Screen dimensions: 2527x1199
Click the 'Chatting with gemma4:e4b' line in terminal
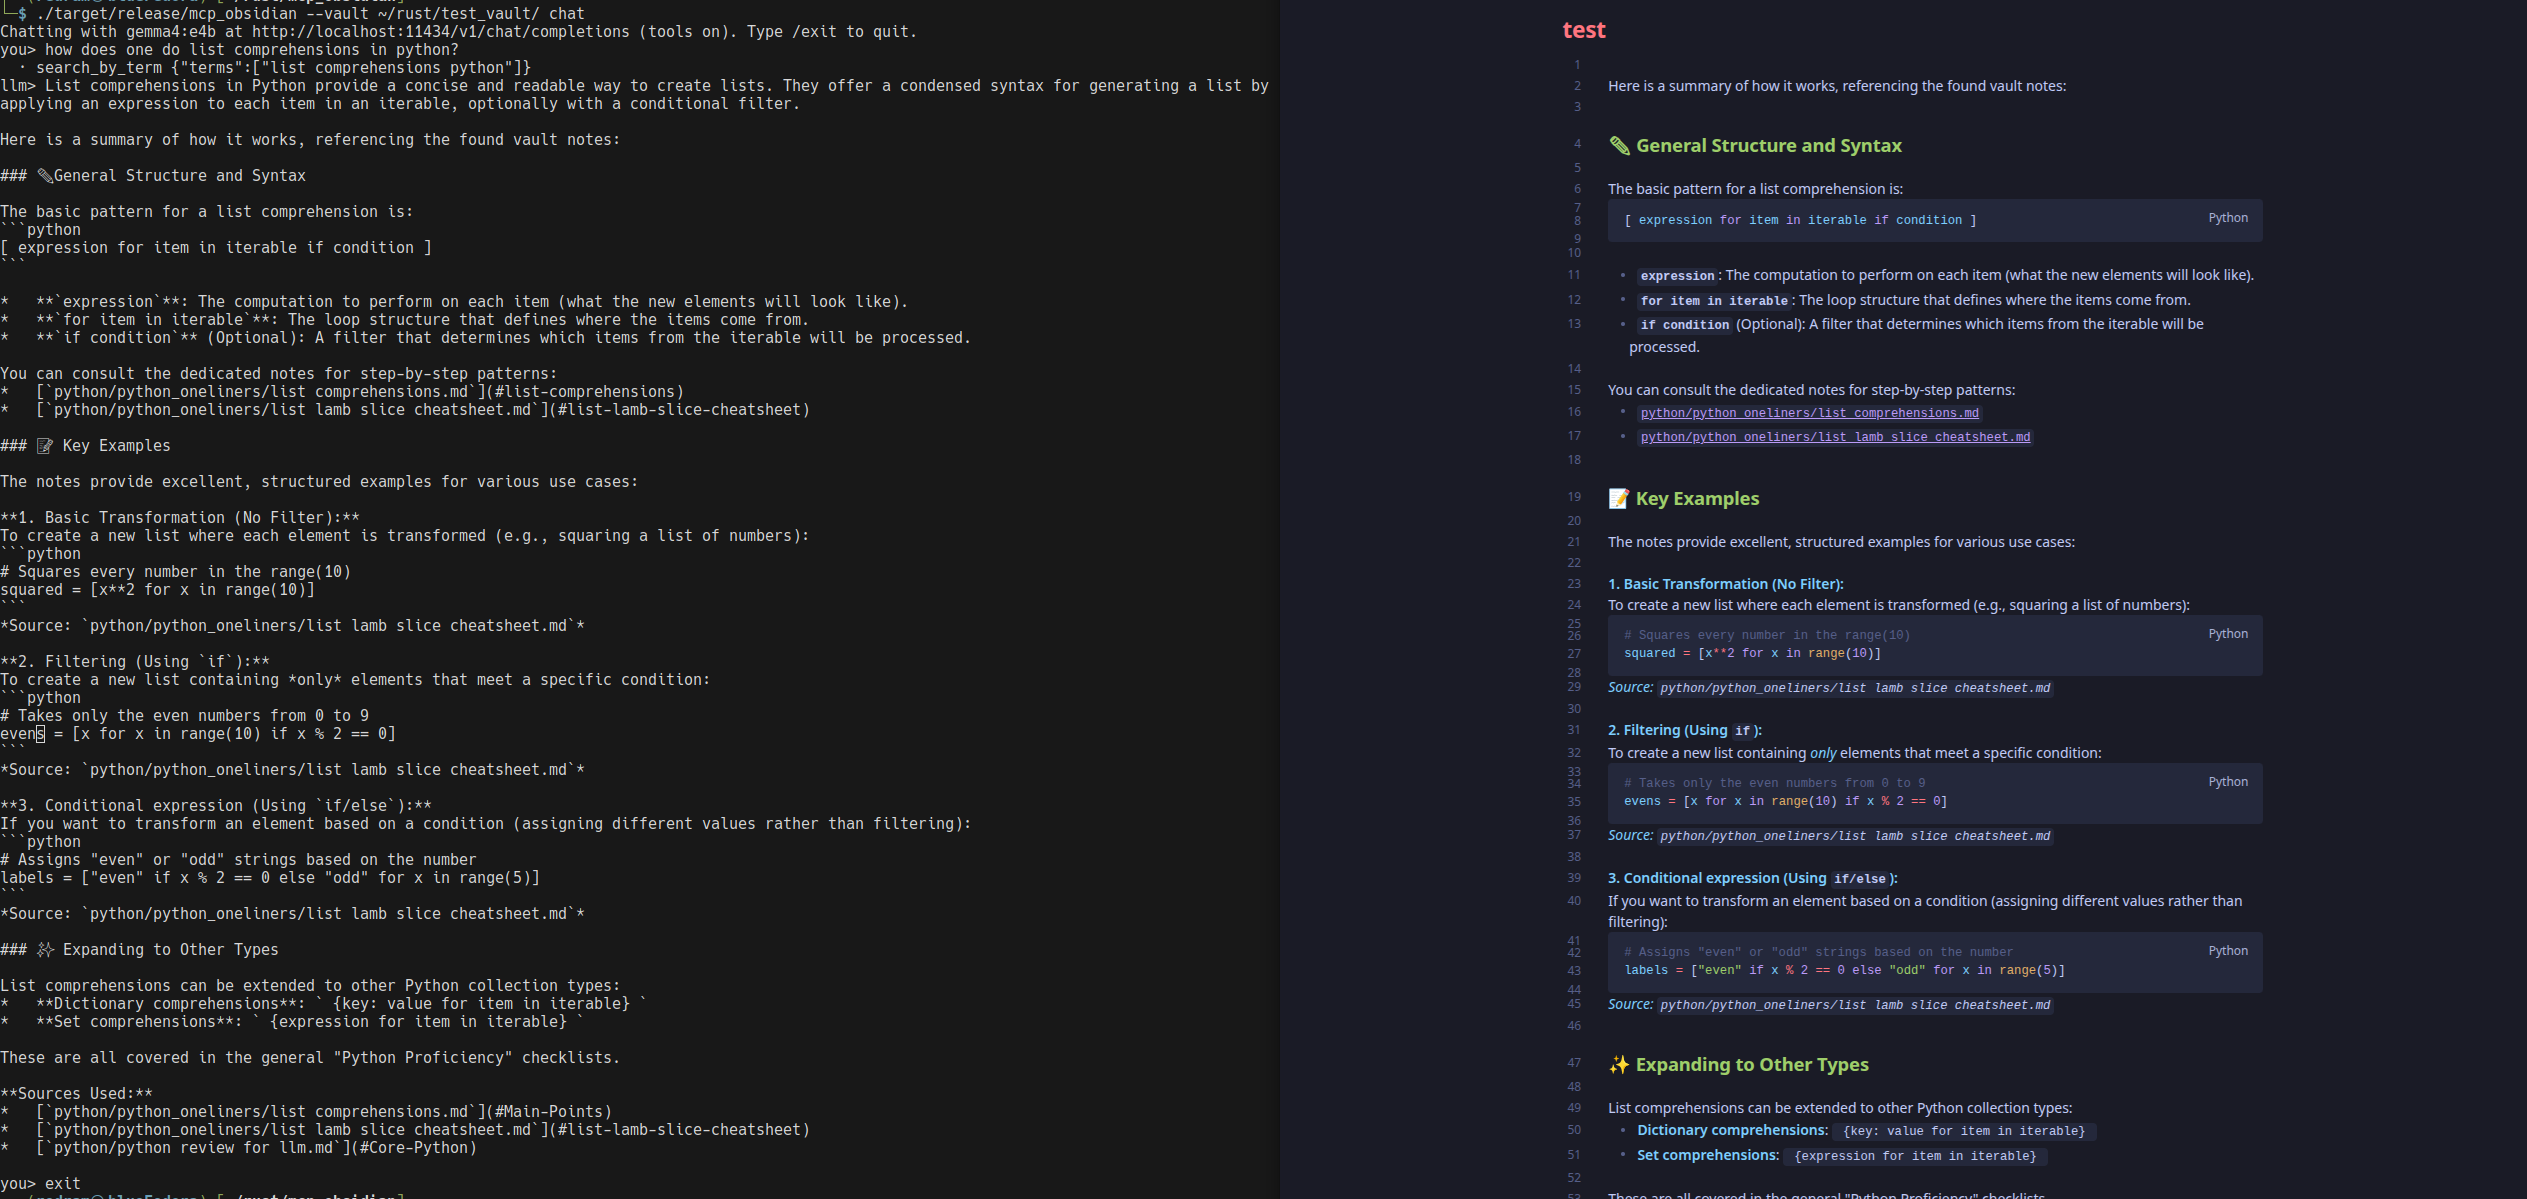pyautogui.click(x=458, y=32)
